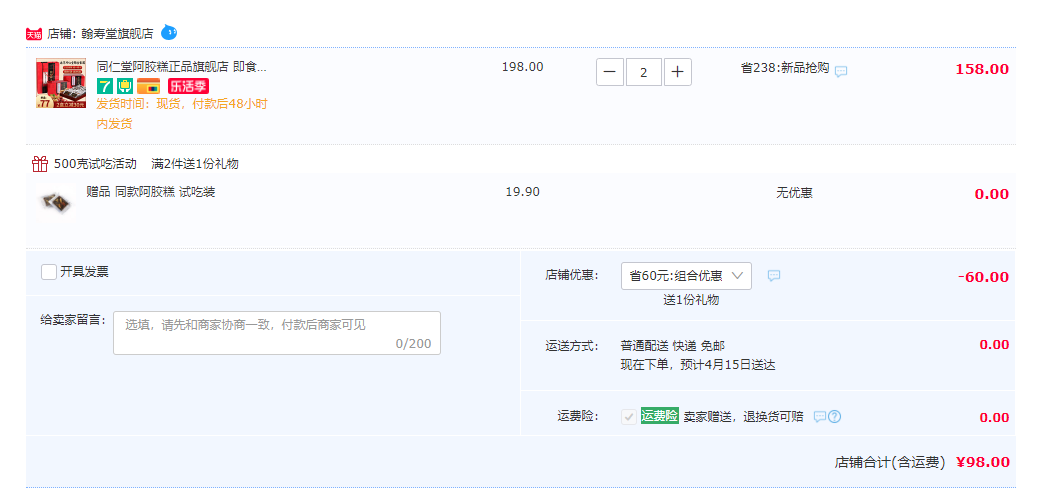
Task: Click the chat bubble icon in 运费险 row
Action: [x=820, y=416]
